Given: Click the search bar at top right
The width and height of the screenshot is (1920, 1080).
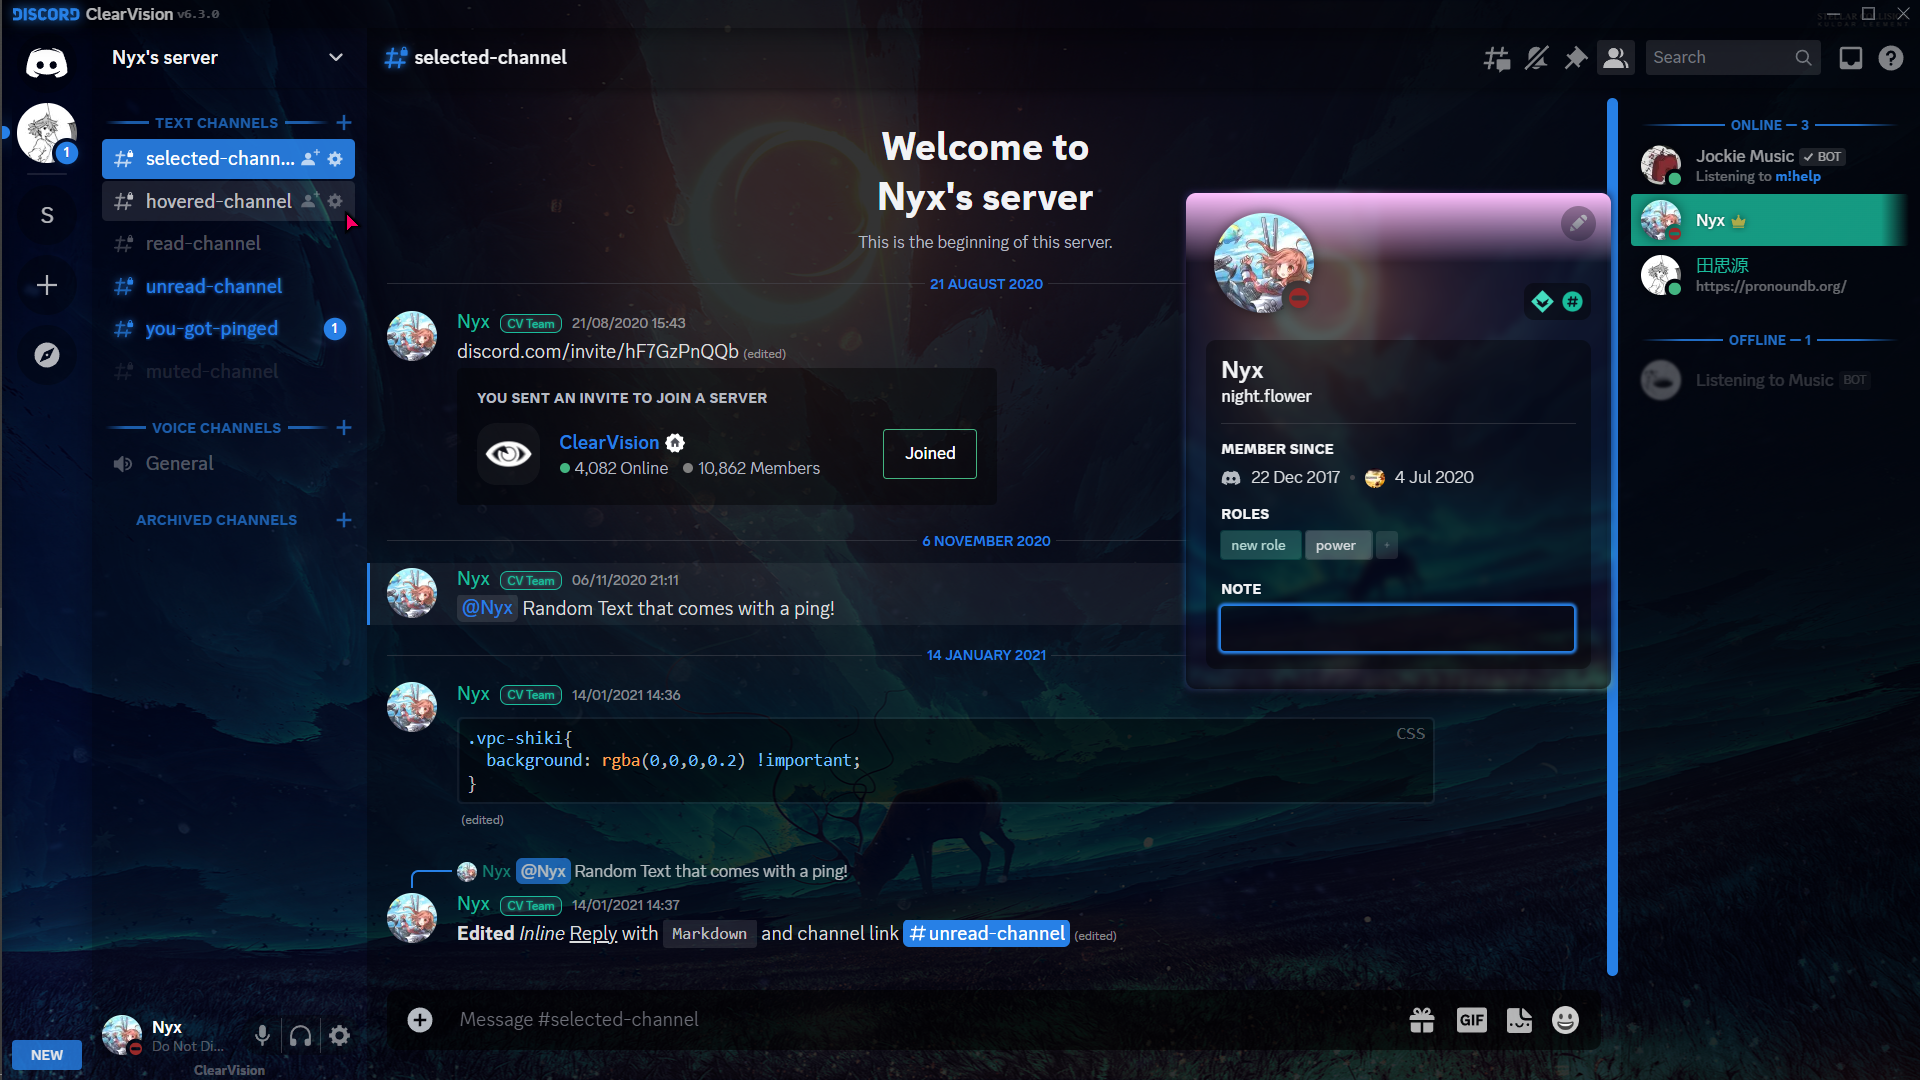Looking at the screenshot, I should click(x=1731, y=57).
